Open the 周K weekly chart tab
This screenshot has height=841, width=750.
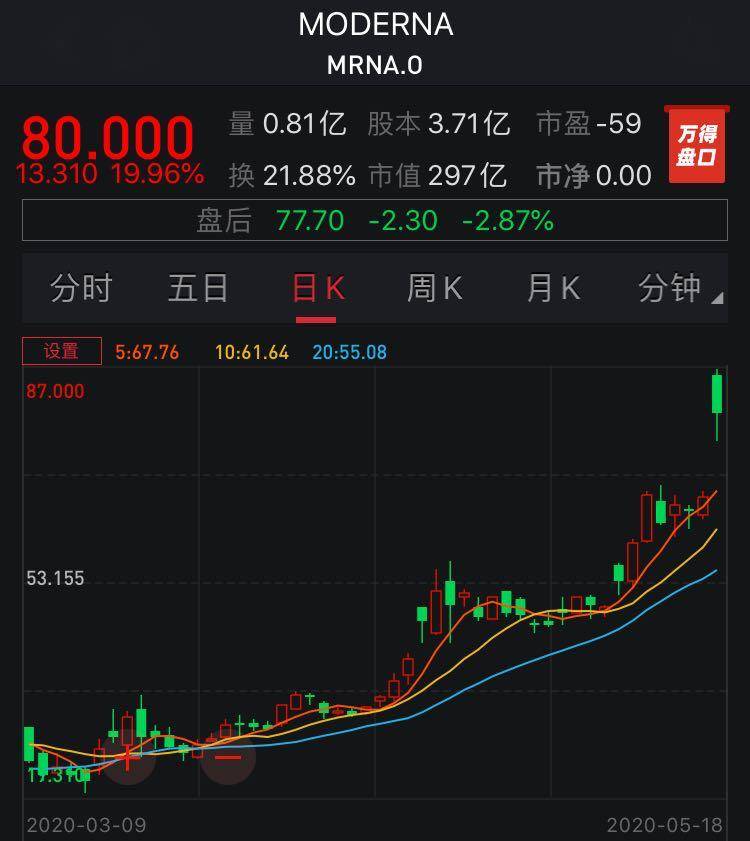(435, 288)
